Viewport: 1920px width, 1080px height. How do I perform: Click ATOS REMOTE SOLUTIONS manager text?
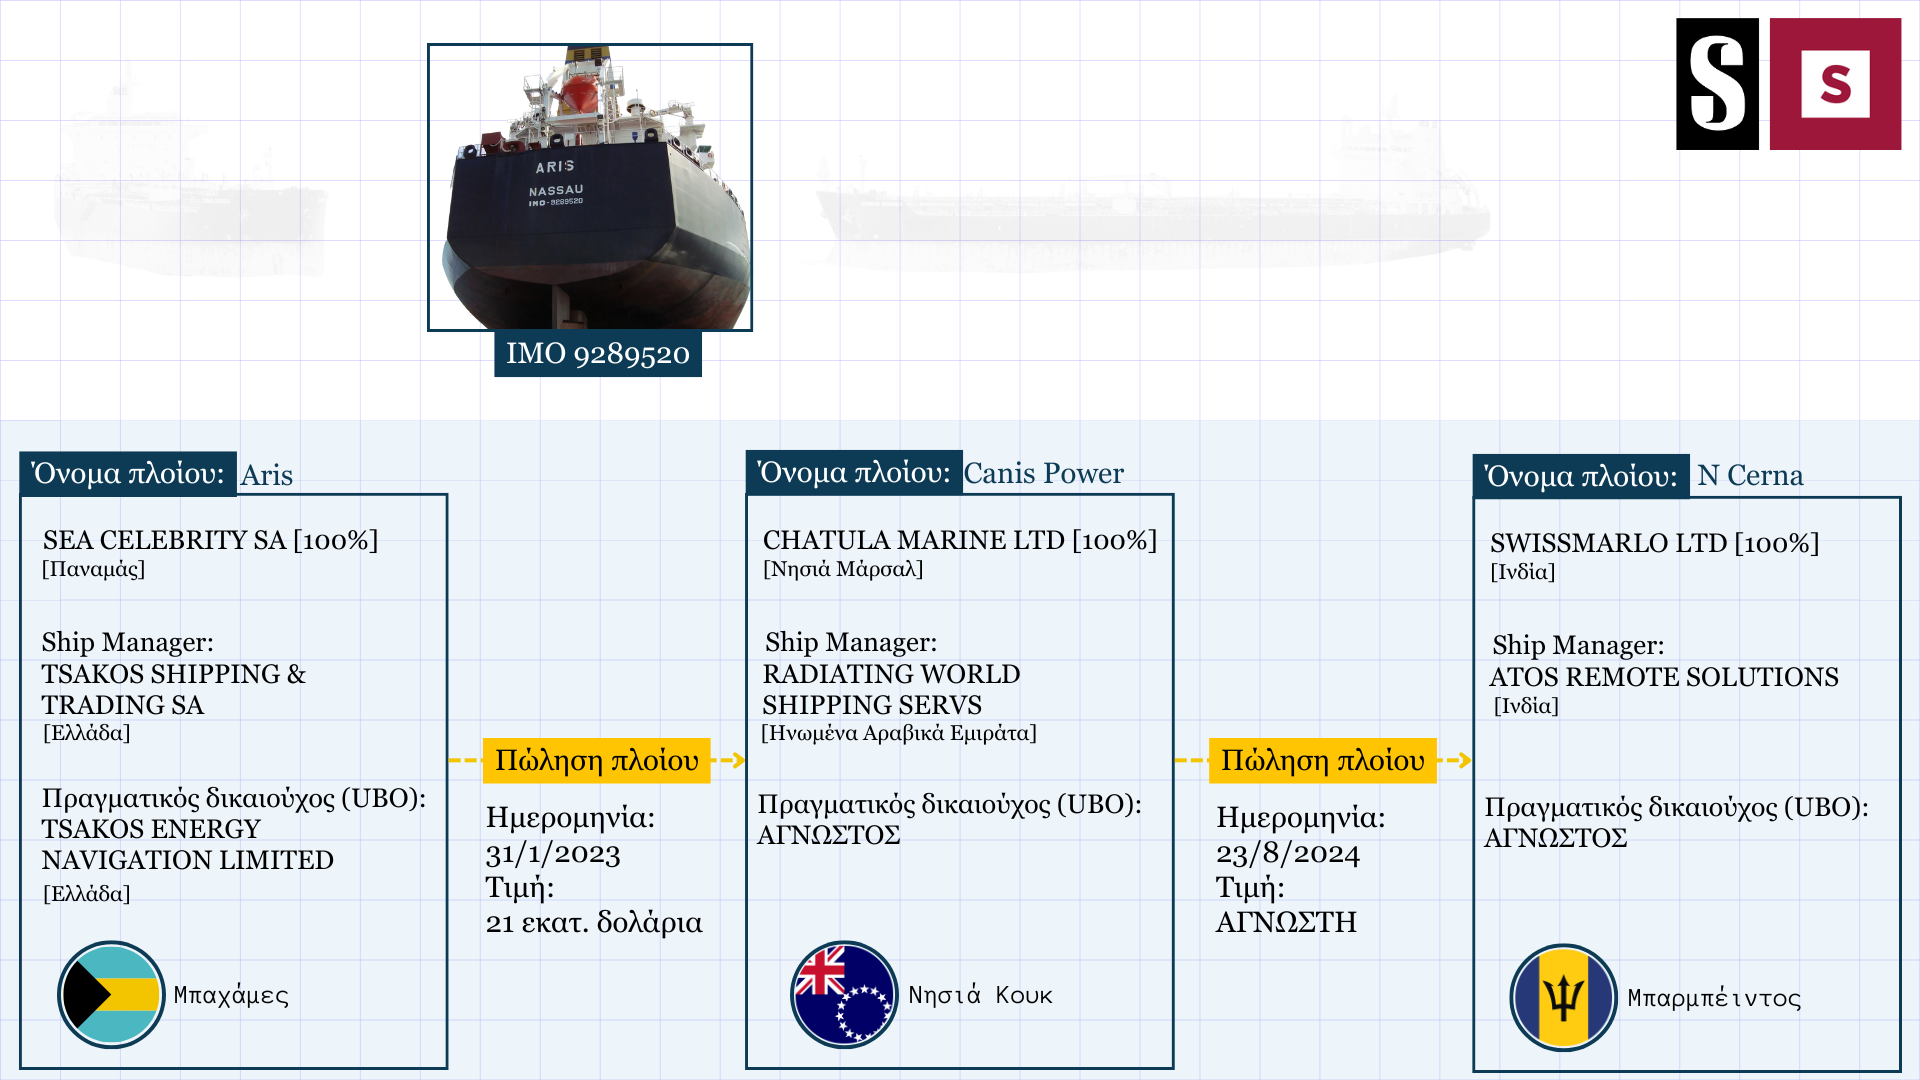click(x=1663, y=678)
